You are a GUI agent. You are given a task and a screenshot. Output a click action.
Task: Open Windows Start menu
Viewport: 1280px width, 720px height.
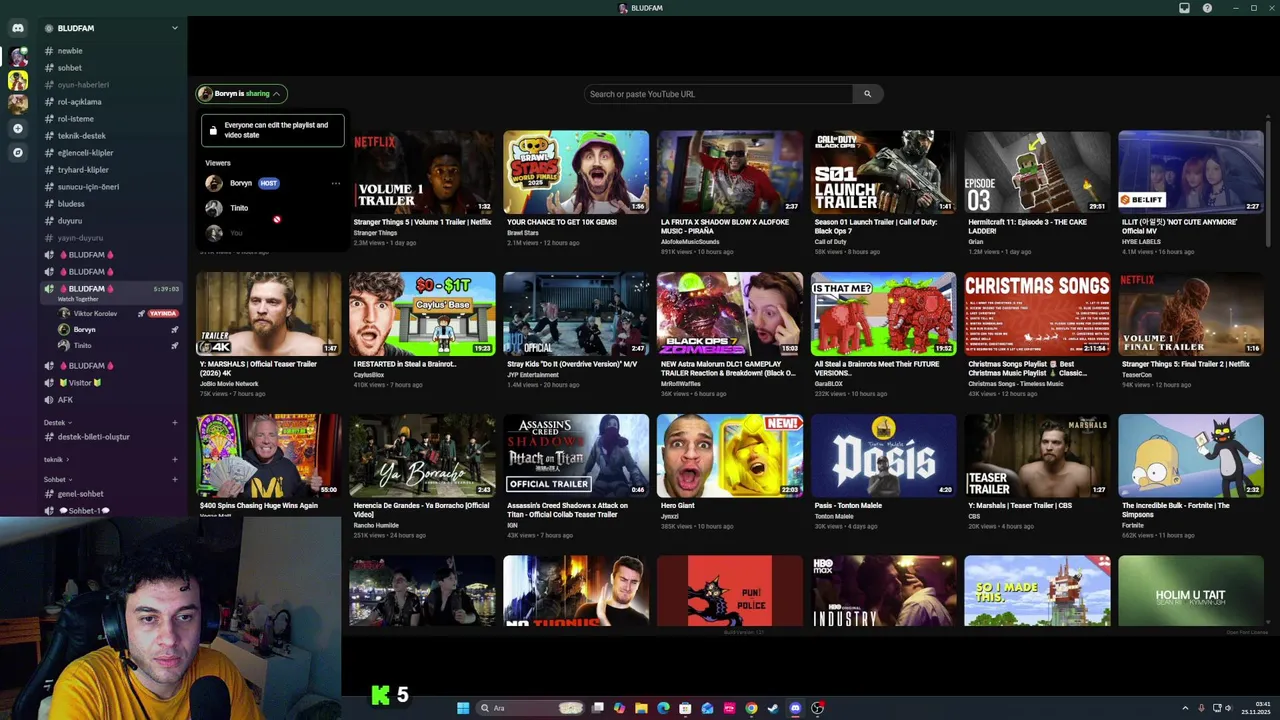click(x=463, y=708)
